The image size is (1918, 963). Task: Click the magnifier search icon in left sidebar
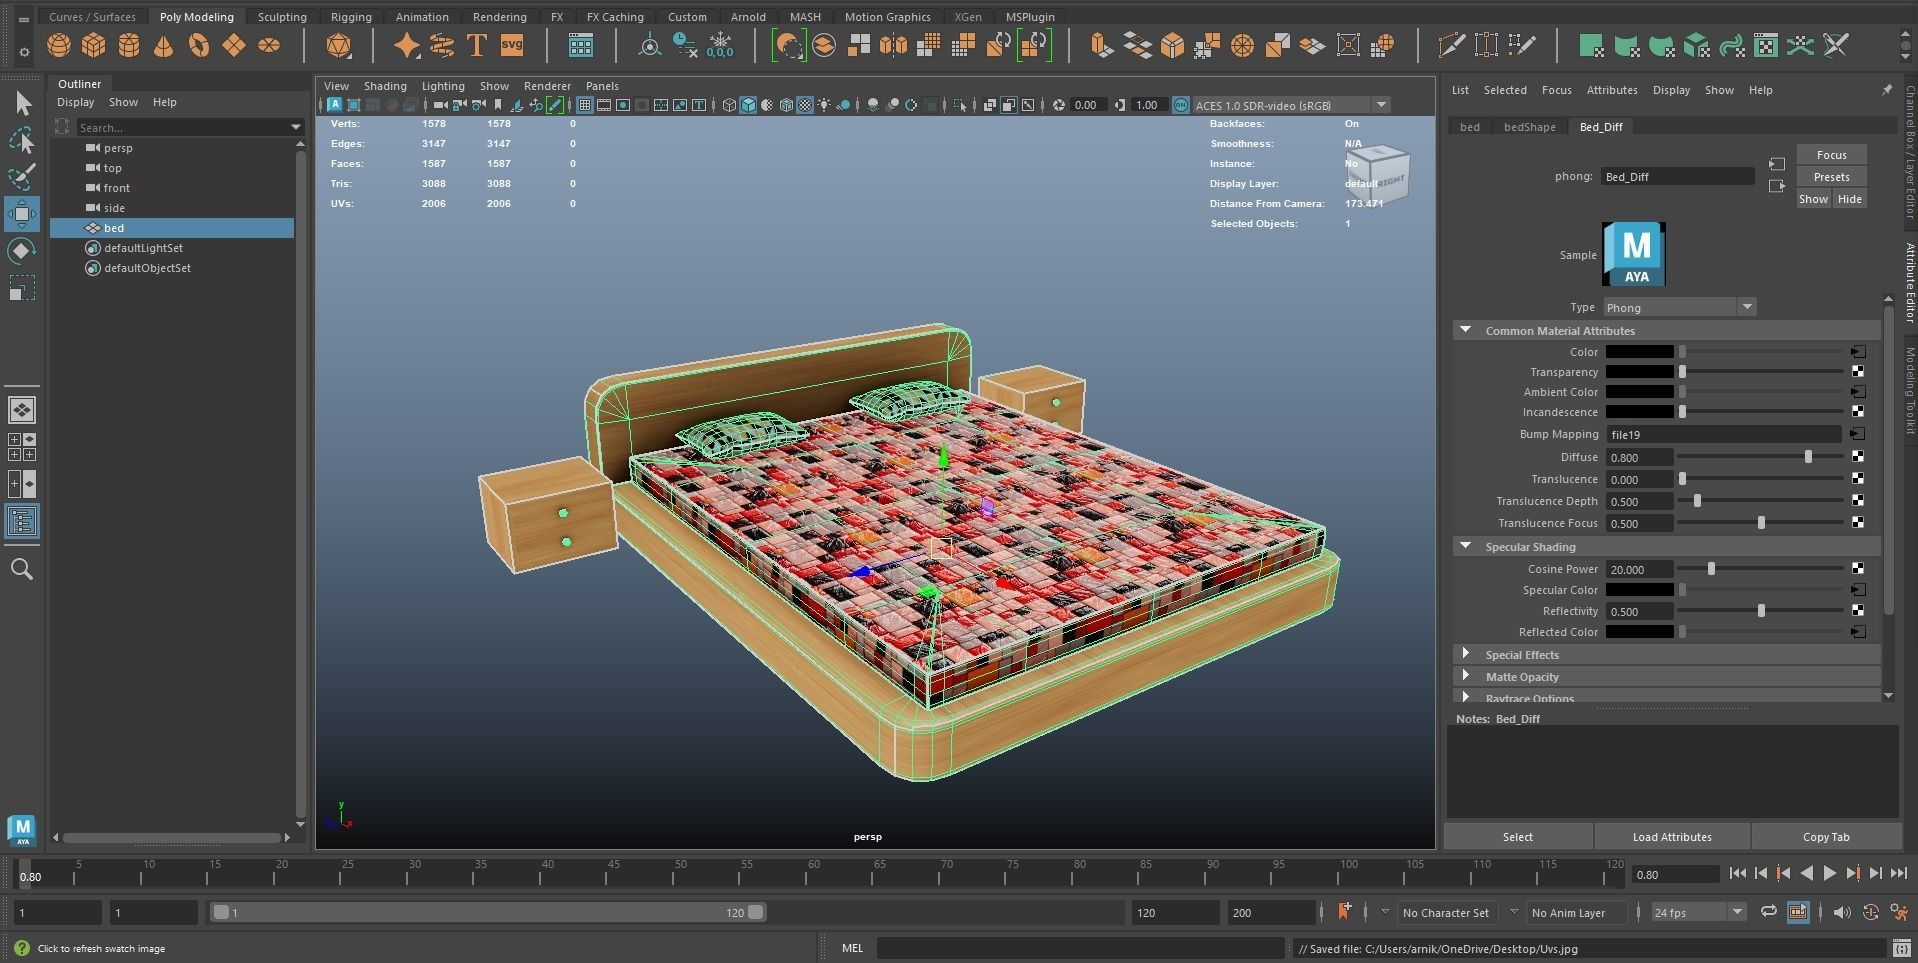pyautogui.click(x=22, y=569)
